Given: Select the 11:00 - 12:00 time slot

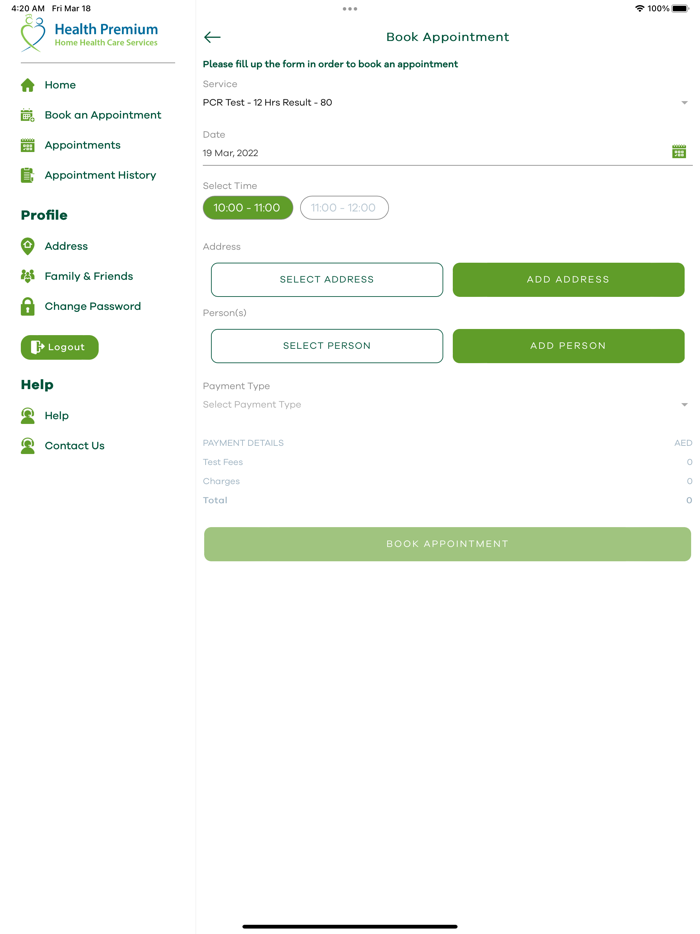Looking at the screenshot, I should pyautogui.click(x=344, y=208).
